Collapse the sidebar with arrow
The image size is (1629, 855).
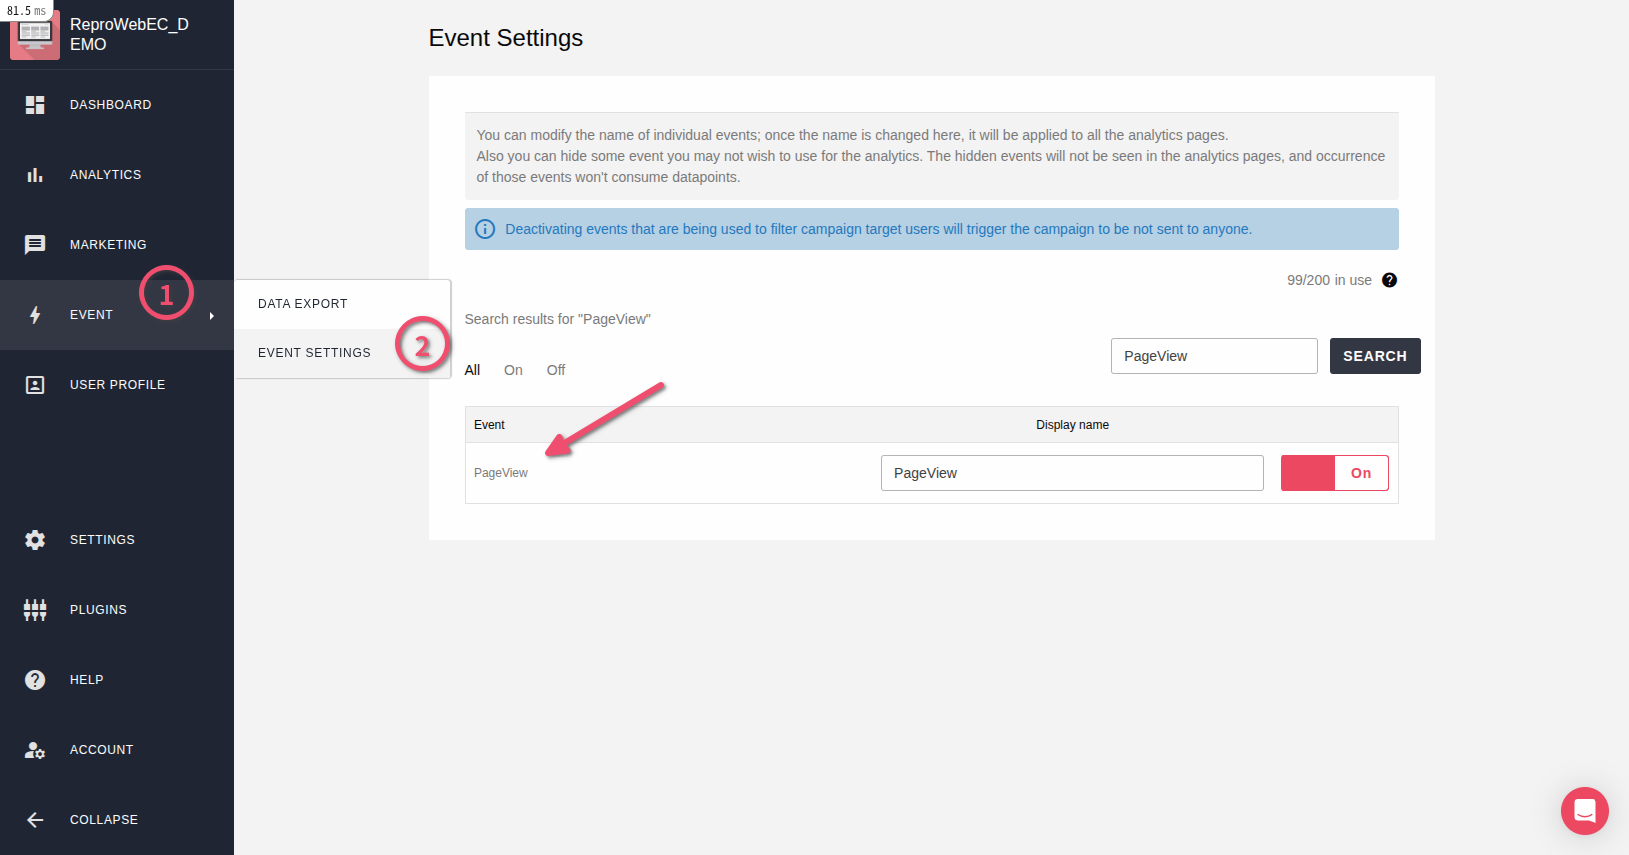(x=35, y=820)
